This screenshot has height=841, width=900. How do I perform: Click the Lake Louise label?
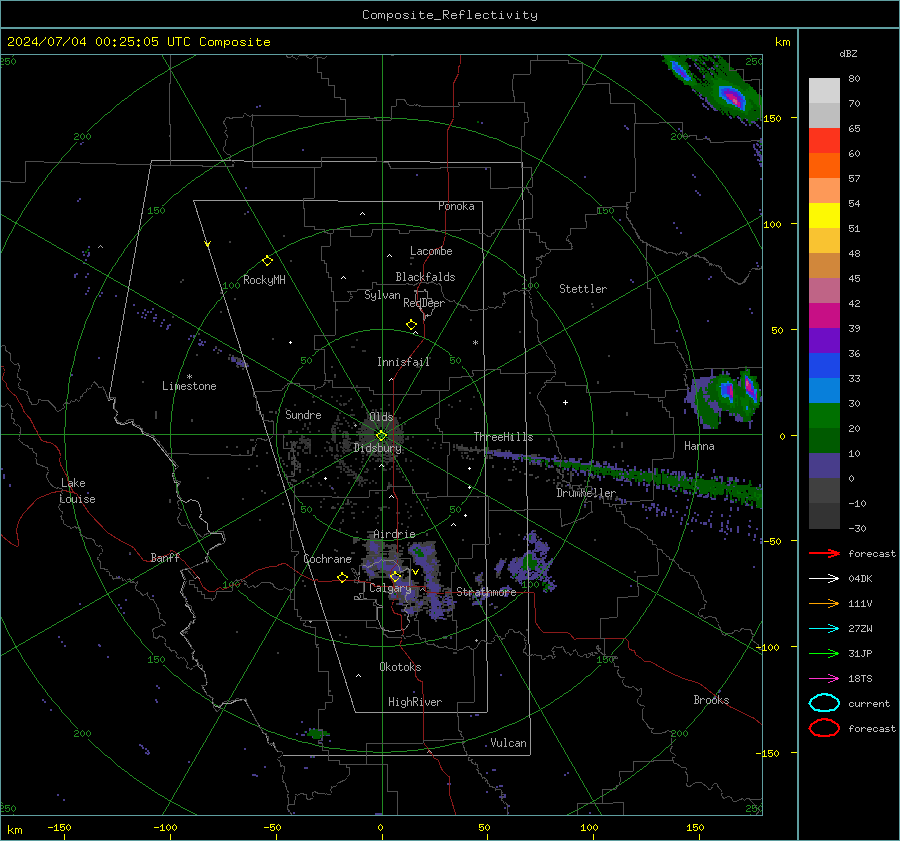[x=77, y=491]
